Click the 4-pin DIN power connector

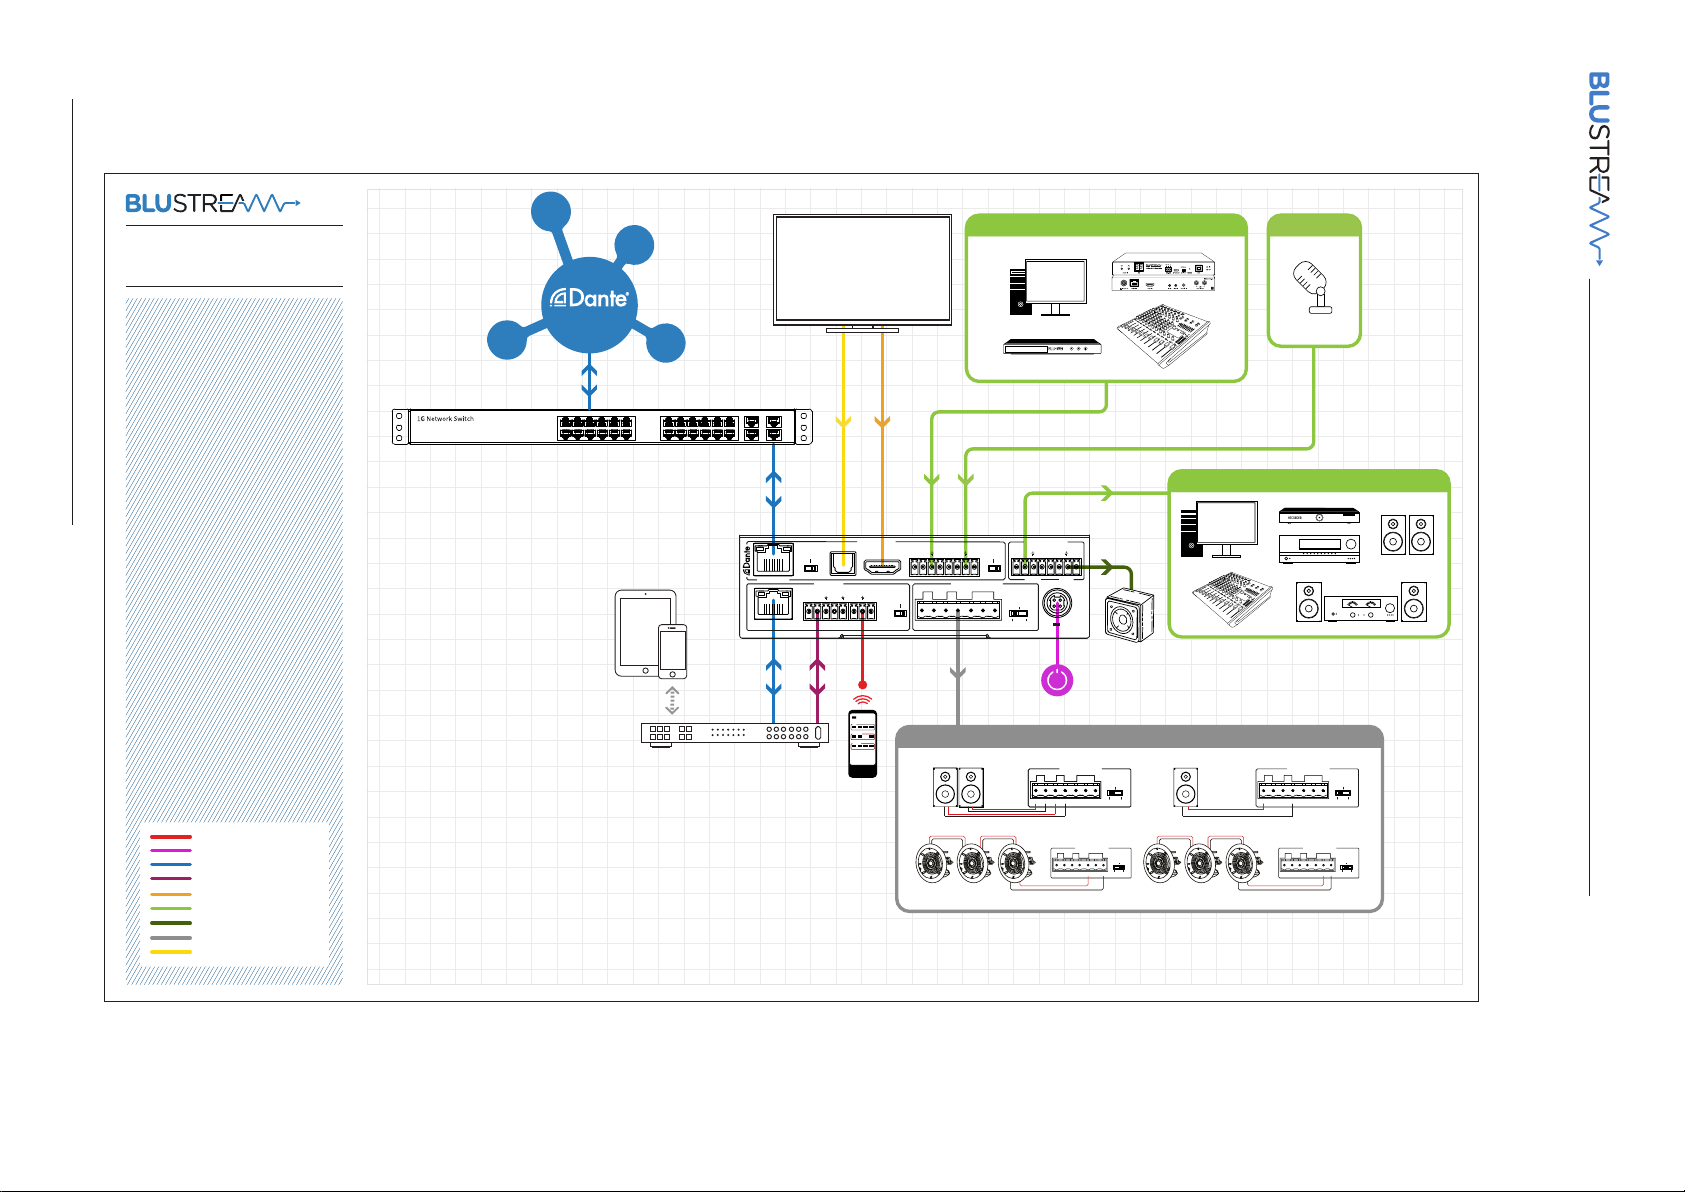coord(1057,604)
